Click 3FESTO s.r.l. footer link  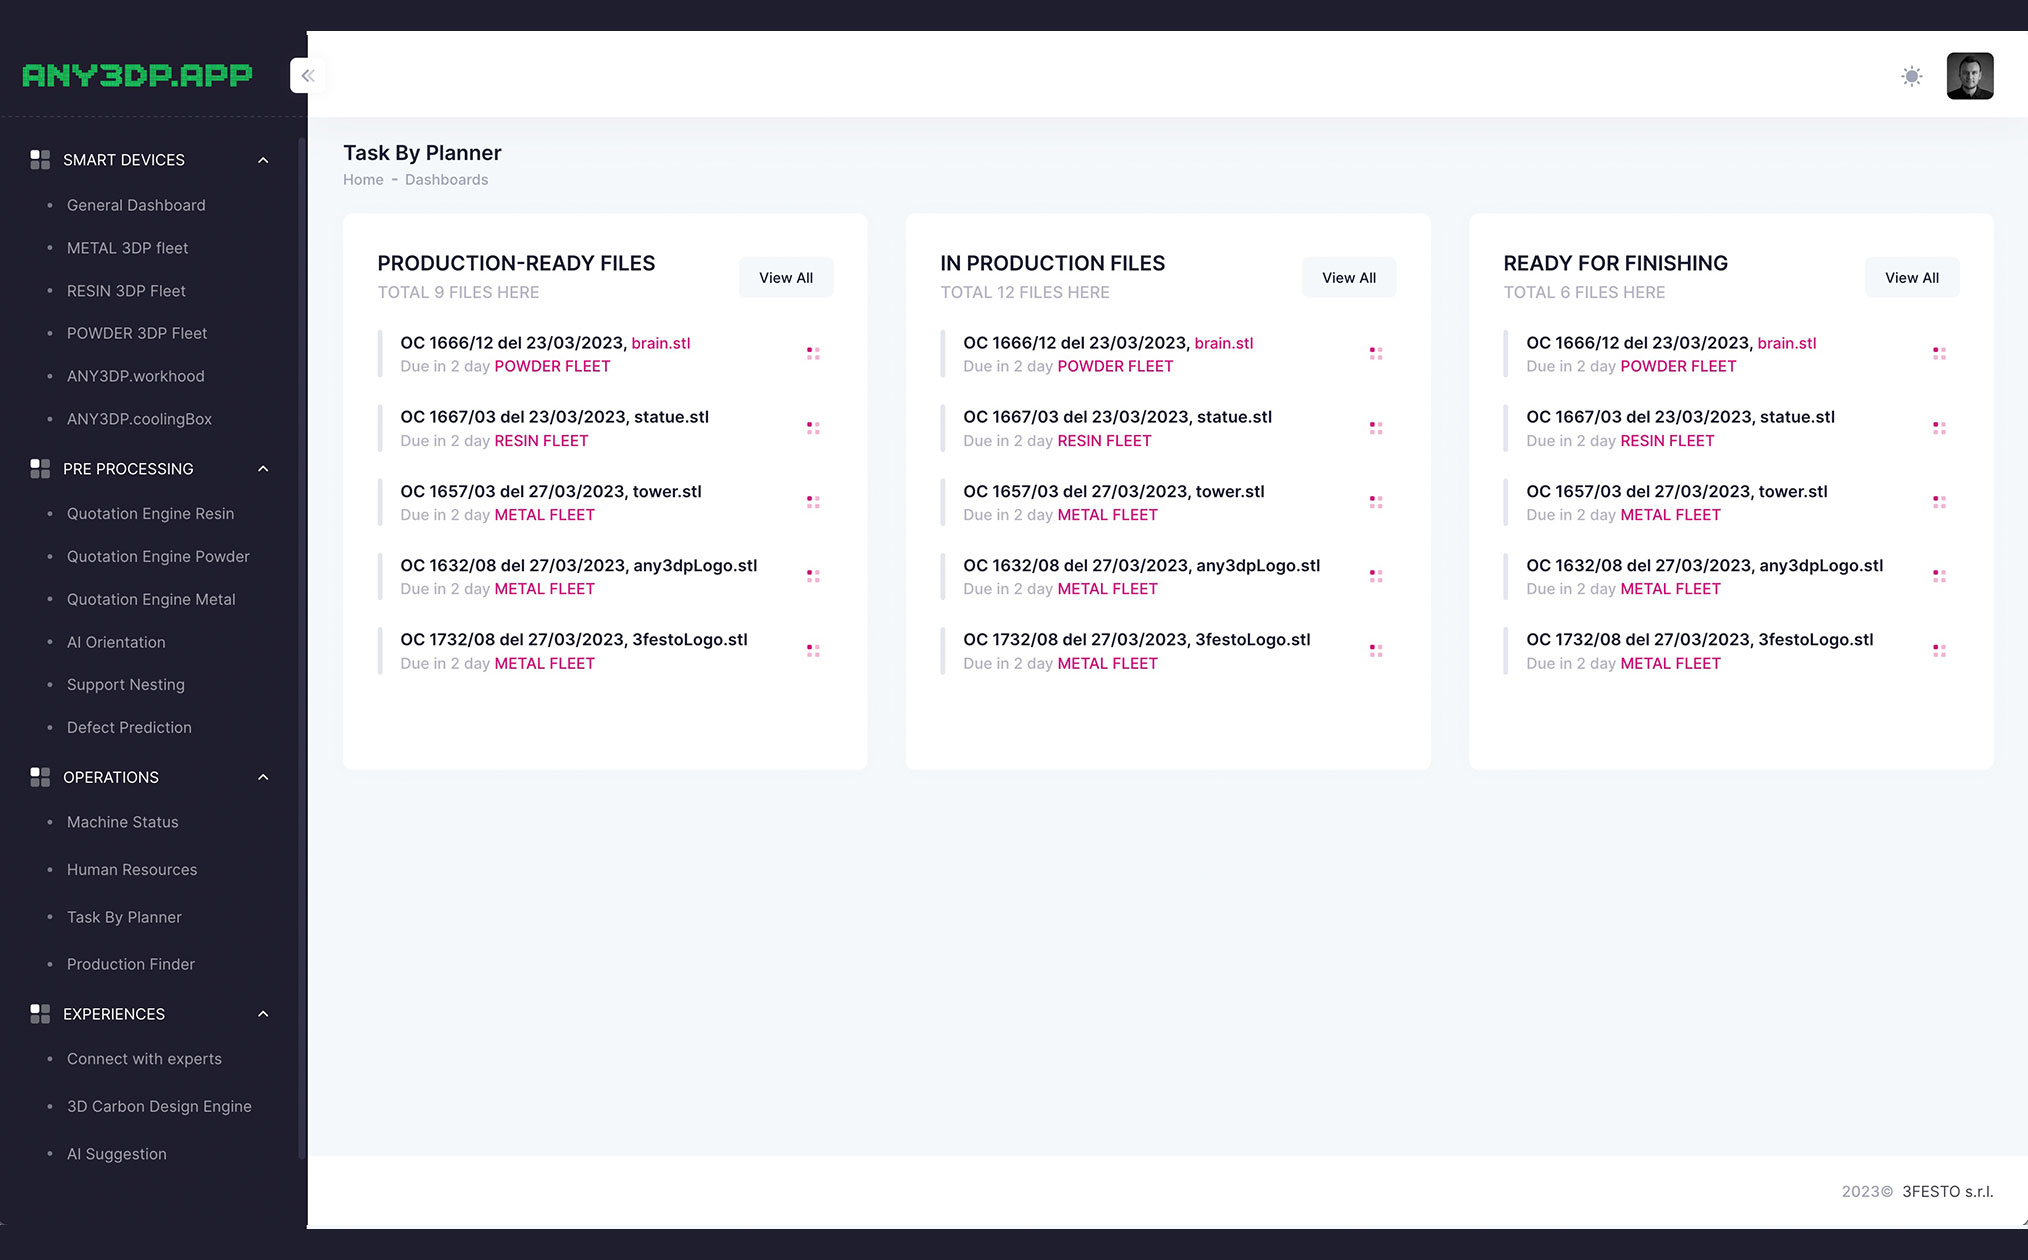pos(1947,1191)
